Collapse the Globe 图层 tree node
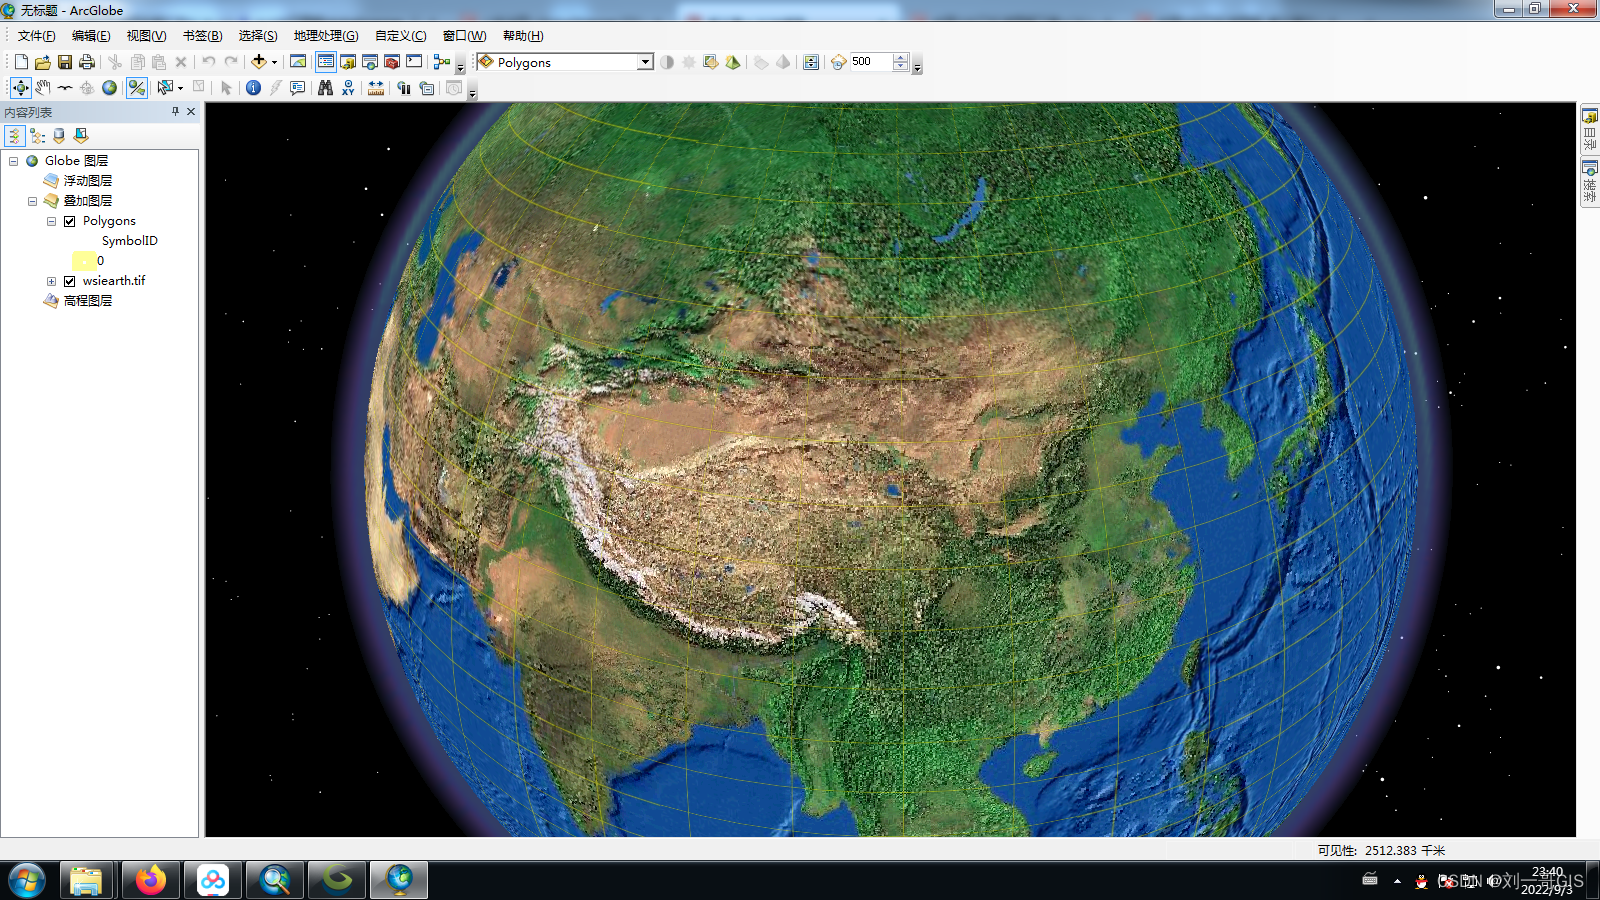 (x=13, y=161)
